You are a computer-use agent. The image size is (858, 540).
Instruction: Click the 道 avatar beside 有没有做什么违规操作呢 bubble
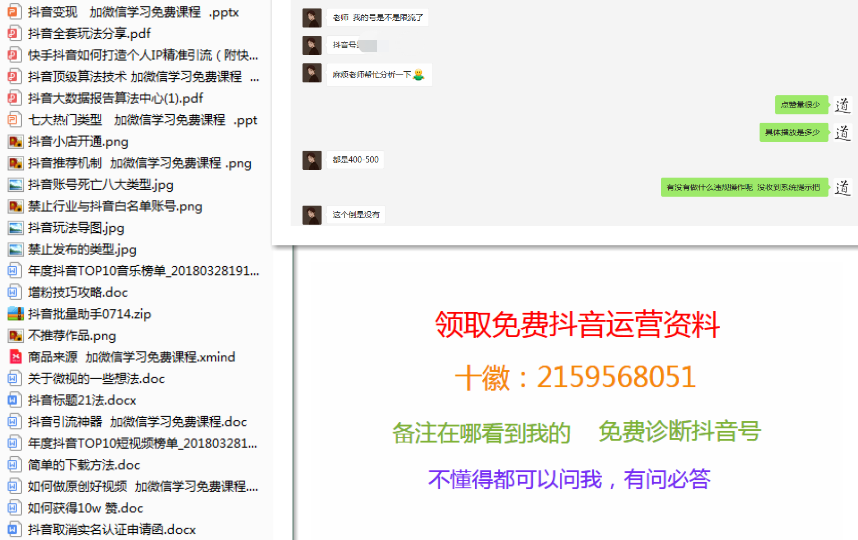(x=843, y=187)
